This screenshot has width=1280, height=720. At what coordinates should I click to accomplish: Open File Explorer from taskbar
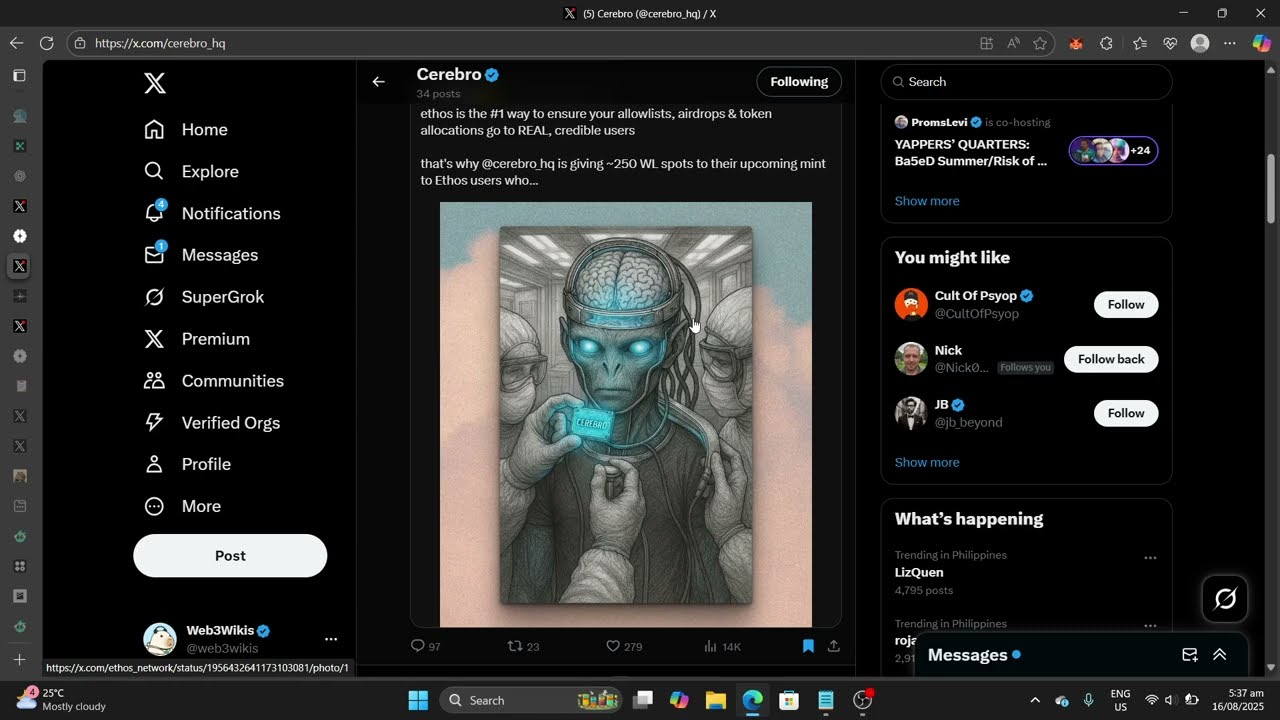pos(716,700)
